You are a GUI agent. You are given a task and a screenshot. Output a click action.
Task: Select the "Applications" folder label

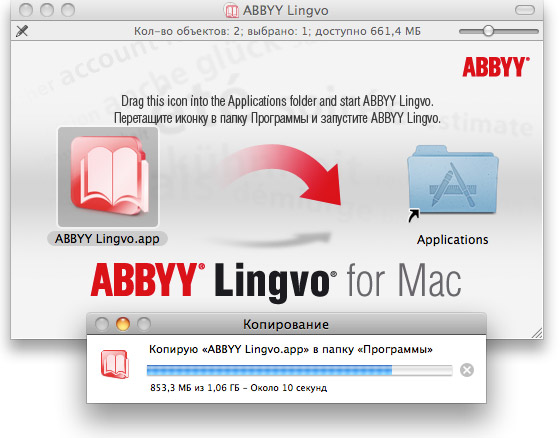click(452, 240)
